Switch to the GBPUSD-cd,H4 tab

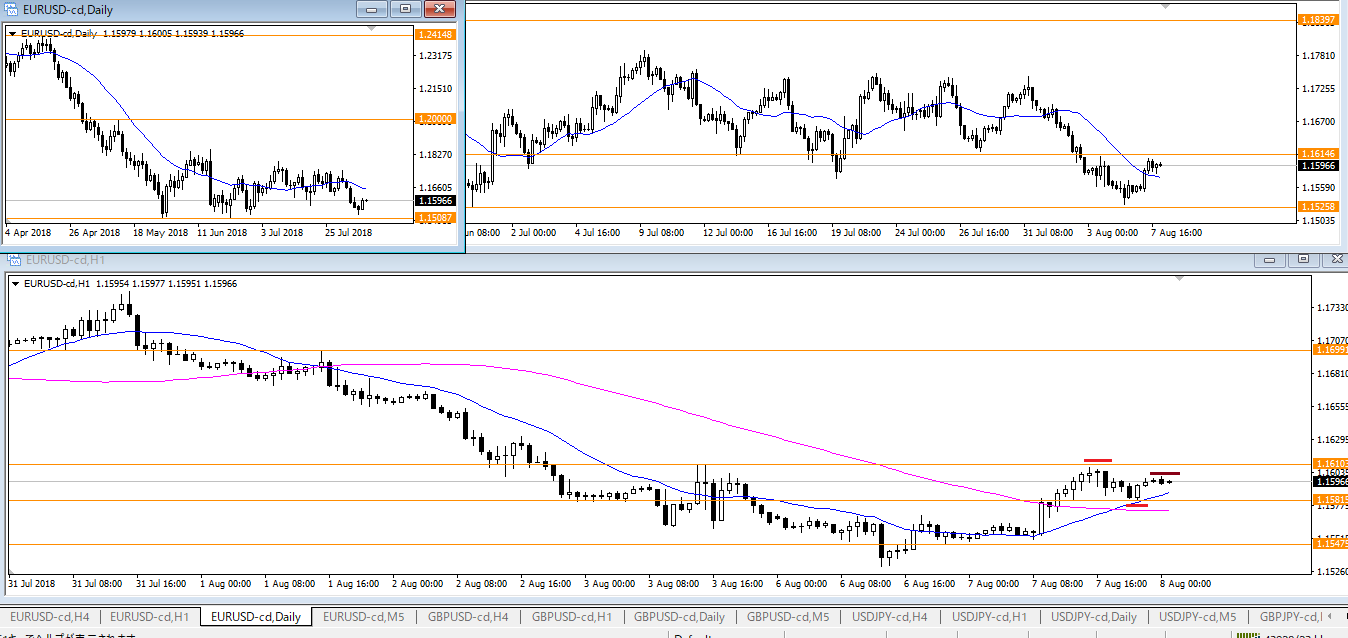(x=466, y=617)
